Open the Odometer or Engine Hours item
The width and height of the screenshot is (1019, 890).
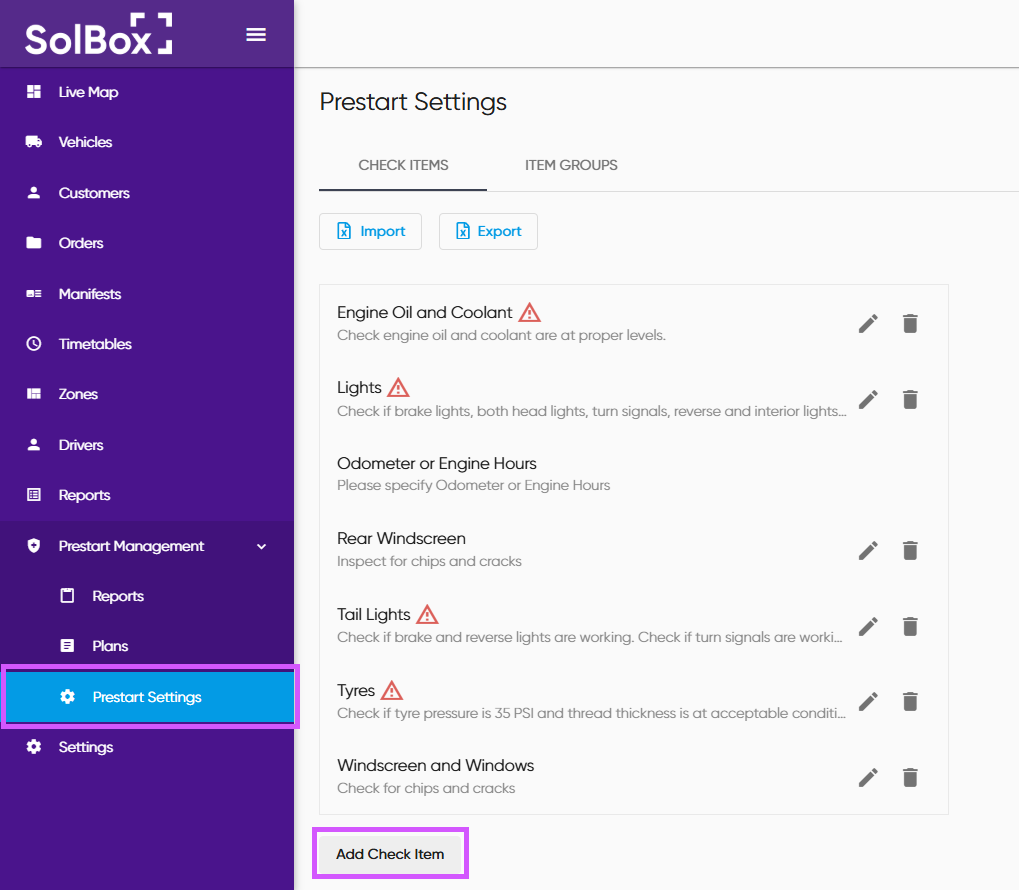pyautogui.click(x=437, y=464)
